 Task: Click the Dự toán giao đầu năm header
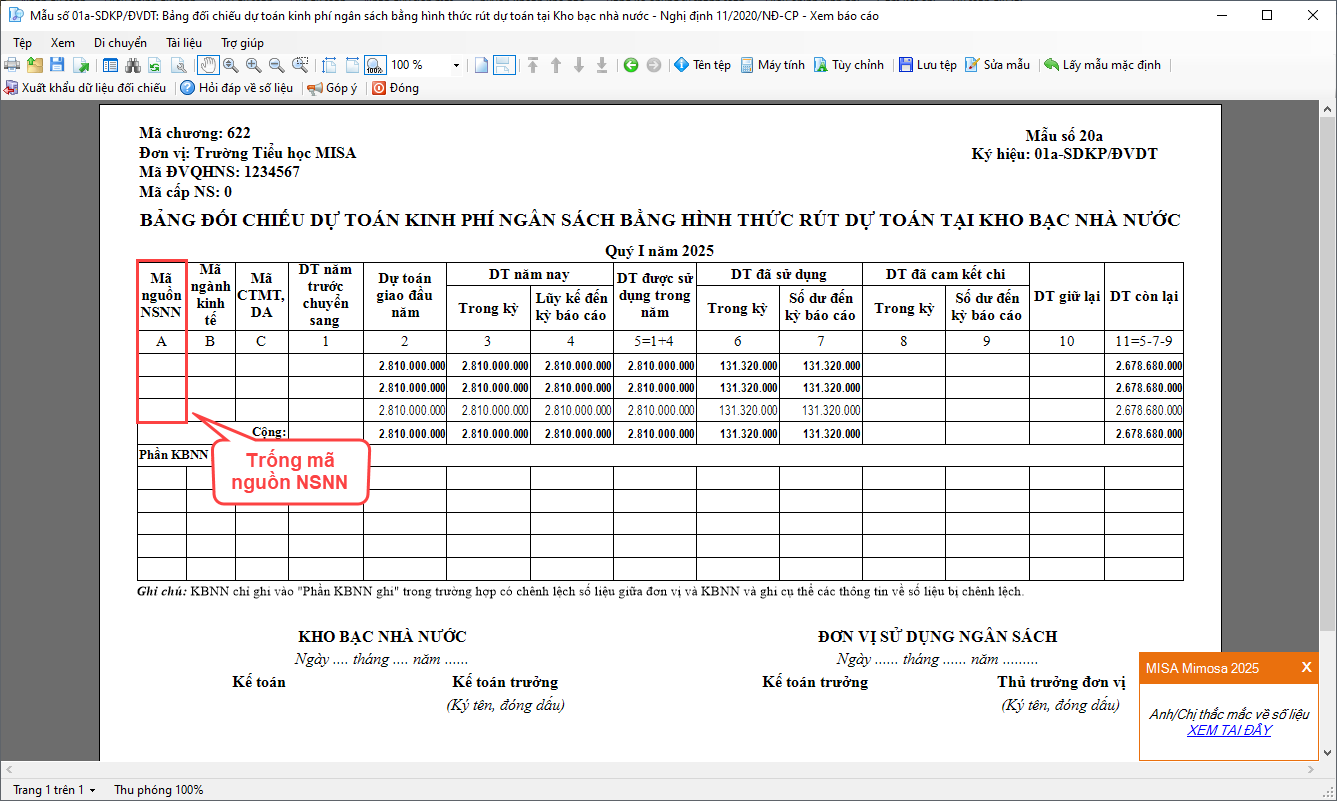click(x=405, y=297)
